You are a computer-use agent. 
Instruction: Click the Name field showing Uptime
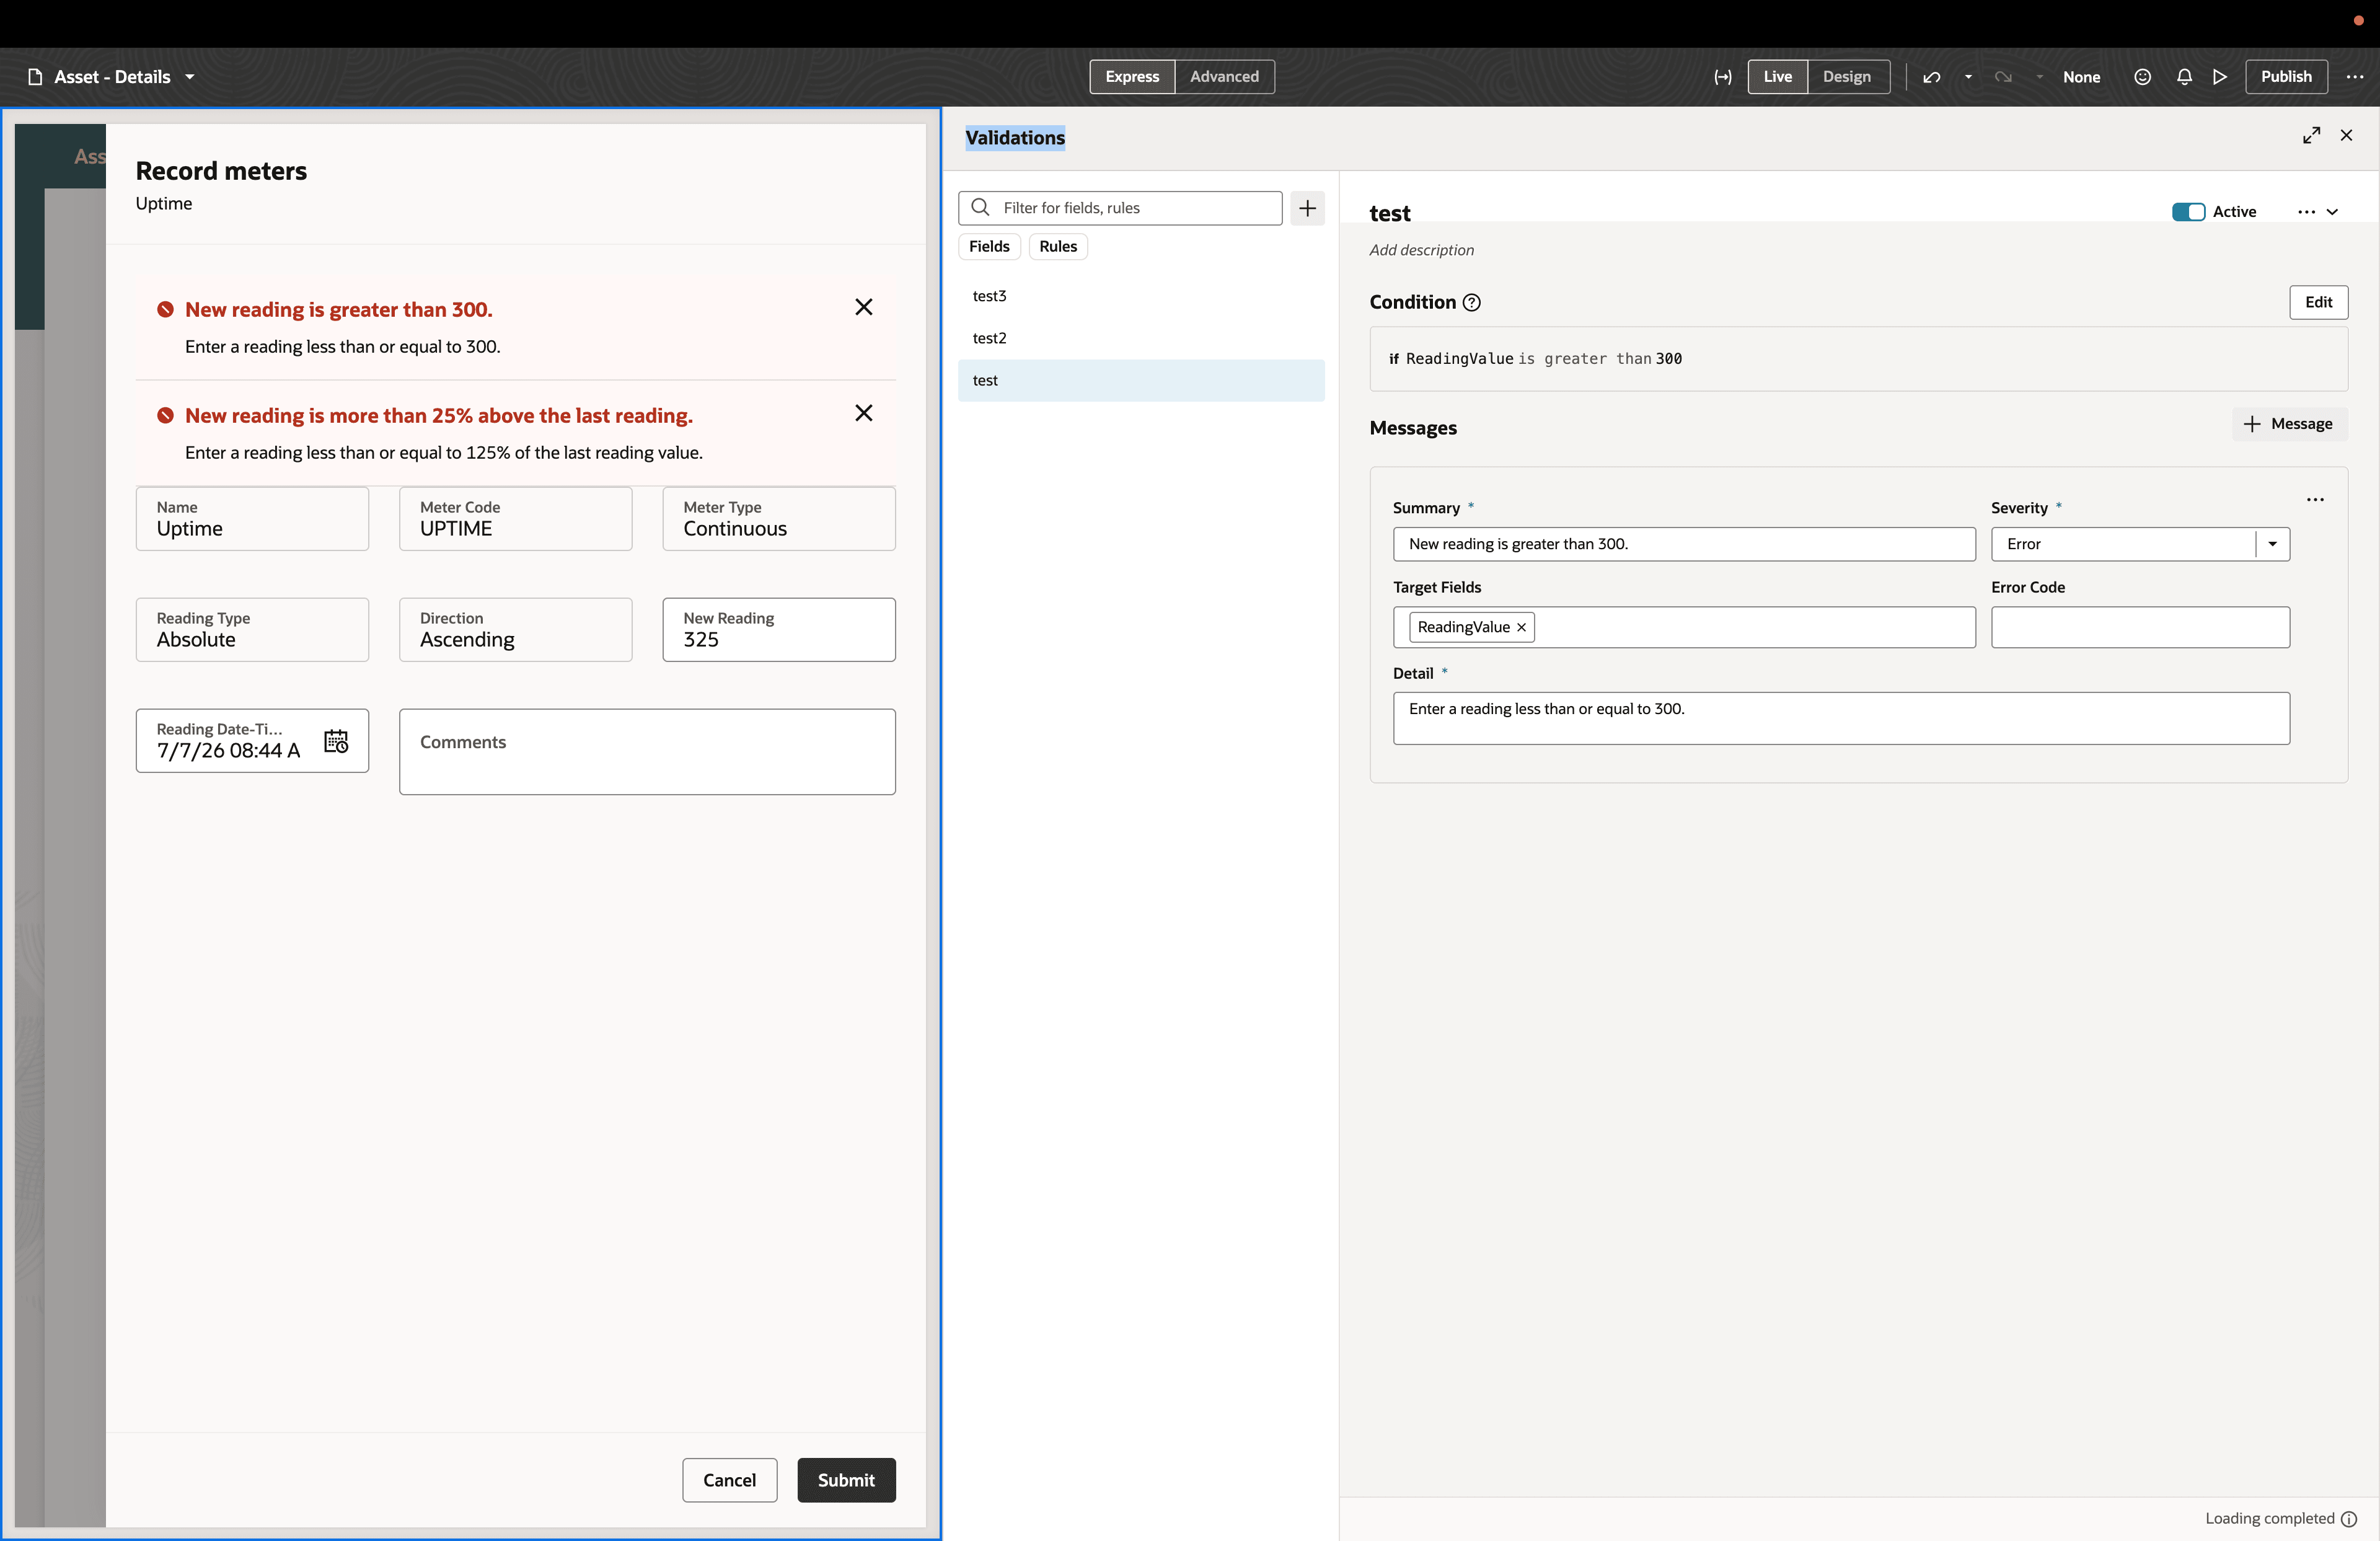point(252,518)
